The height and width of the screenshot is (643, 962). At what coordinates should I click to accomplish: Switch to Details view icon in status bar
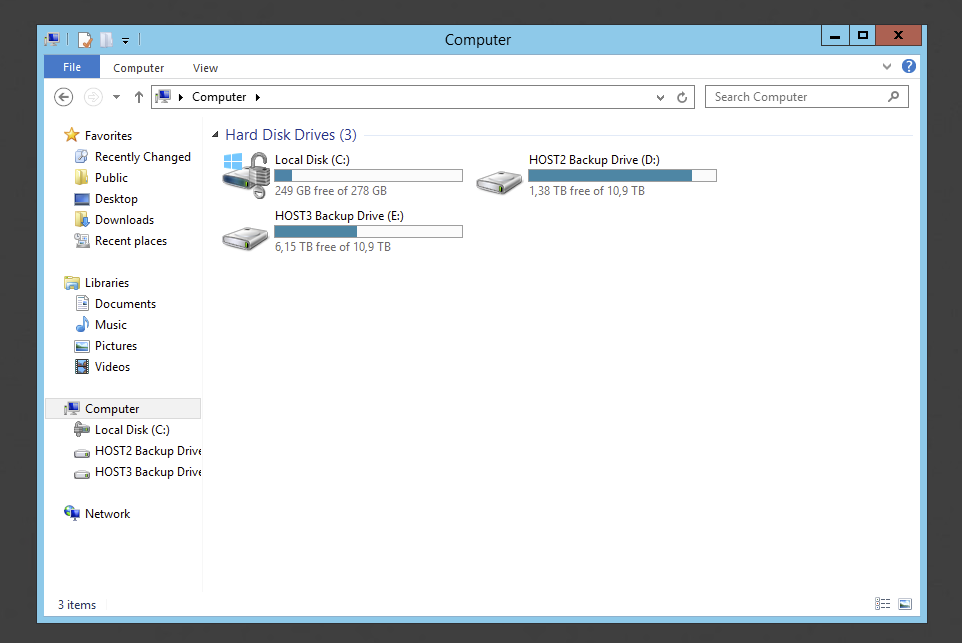click(882, 604)
